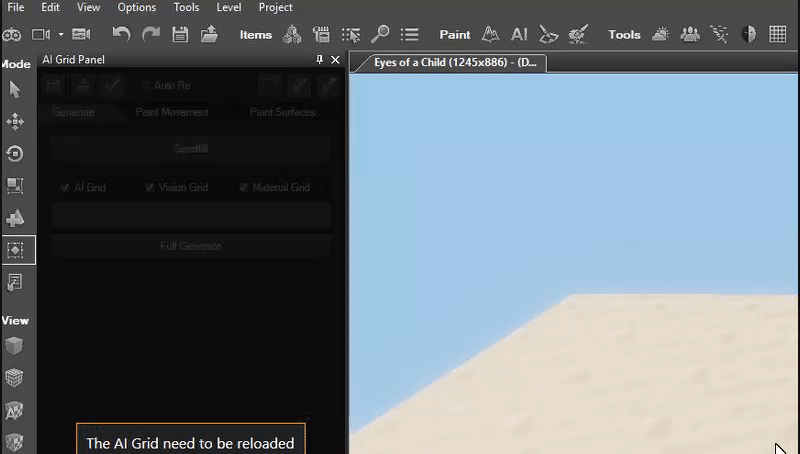This screenshot has width=800, height=454.
Task: Open the AI paint tool
Action: coord(519,35)
